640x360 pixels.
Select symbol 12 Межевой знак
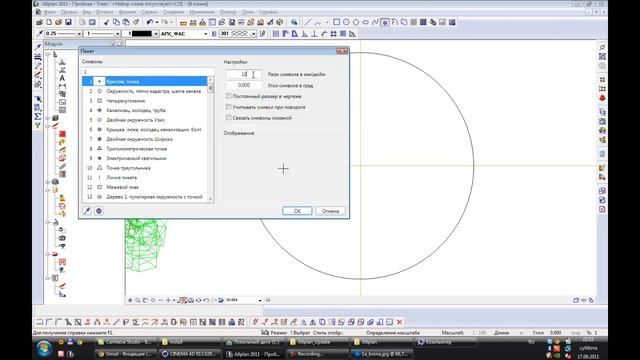pos(145,187)
